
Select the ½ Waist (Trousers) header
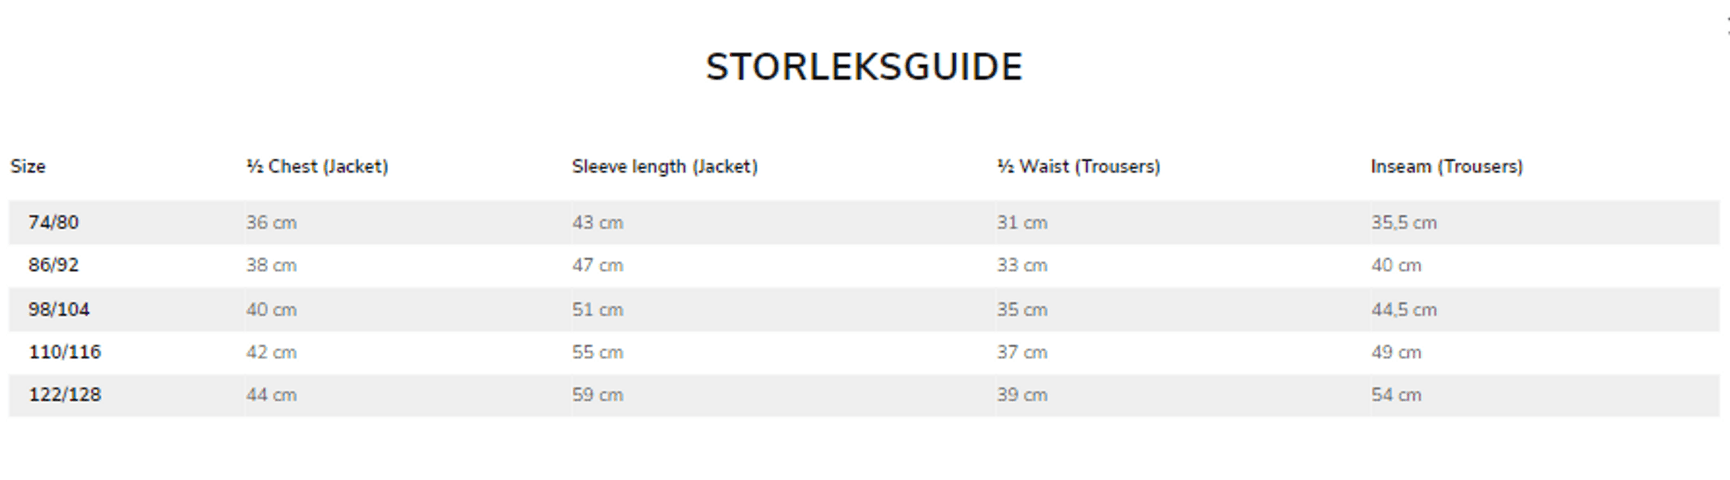(x=1078, y=167)
